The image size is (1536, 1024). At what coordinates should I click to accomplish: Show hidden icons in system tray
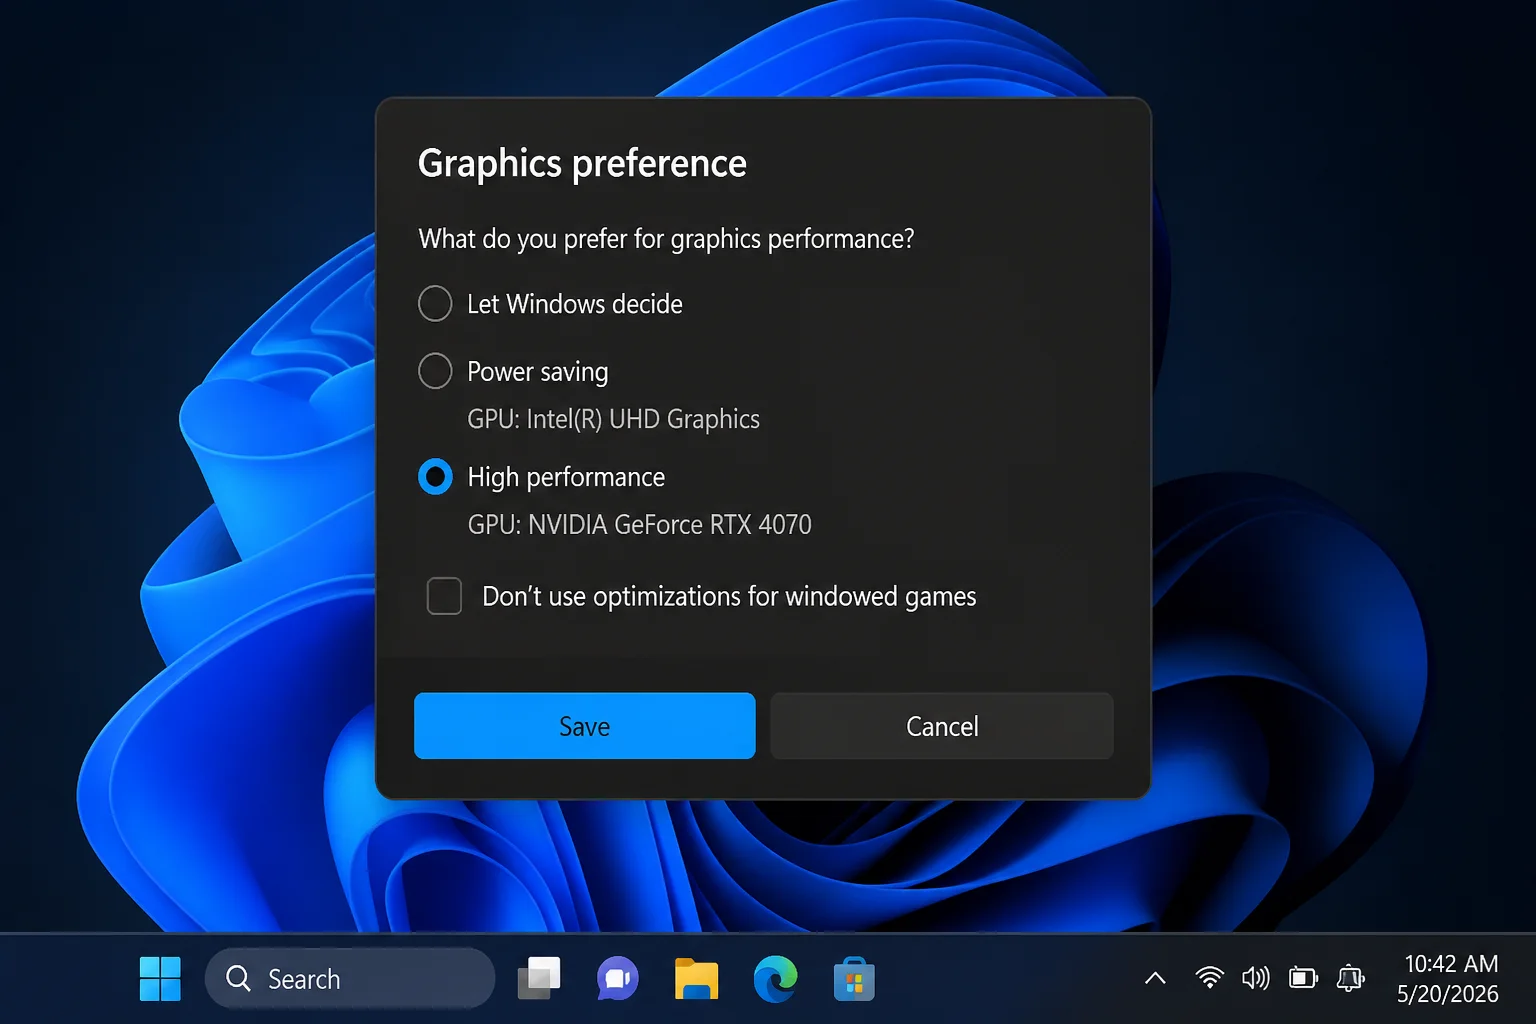pos(1155,978)
